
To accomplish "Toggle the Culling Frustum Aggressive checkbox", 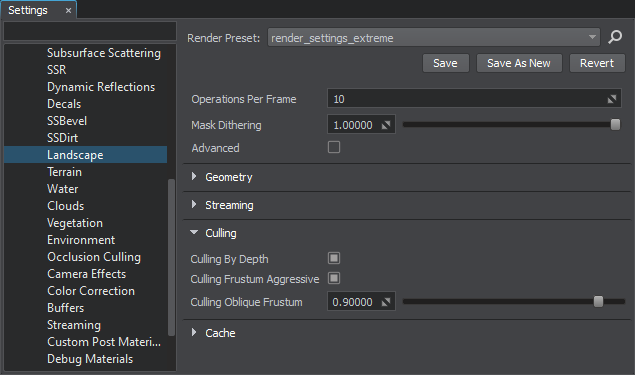I will pos(334,278).
